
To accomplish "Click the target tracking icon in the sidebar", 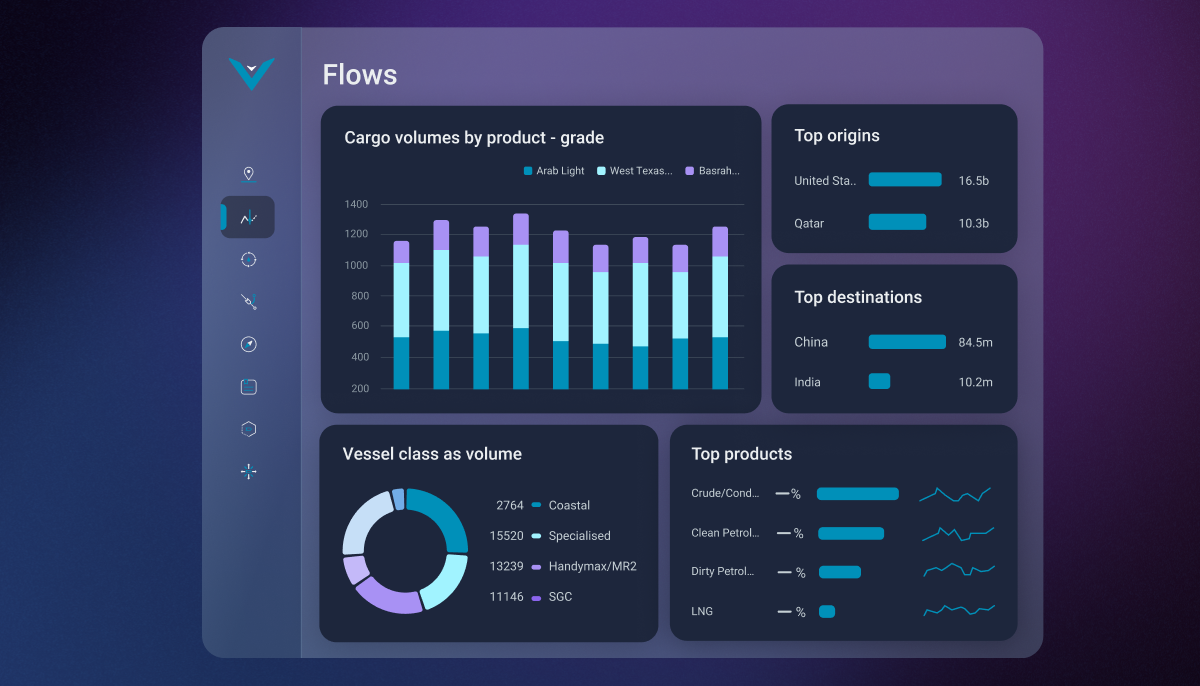I will tap(248, 259).
